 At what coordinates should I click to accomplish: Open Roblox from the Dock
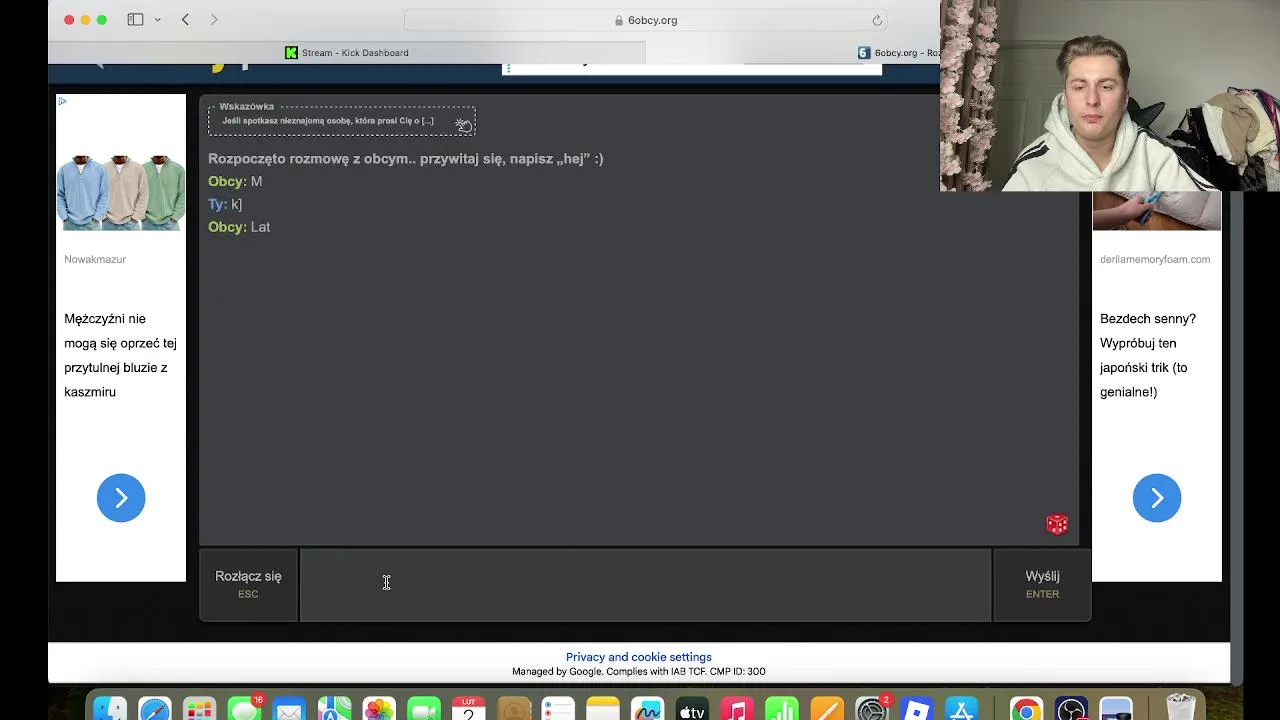pyautogui.click(x=916, y=709)
